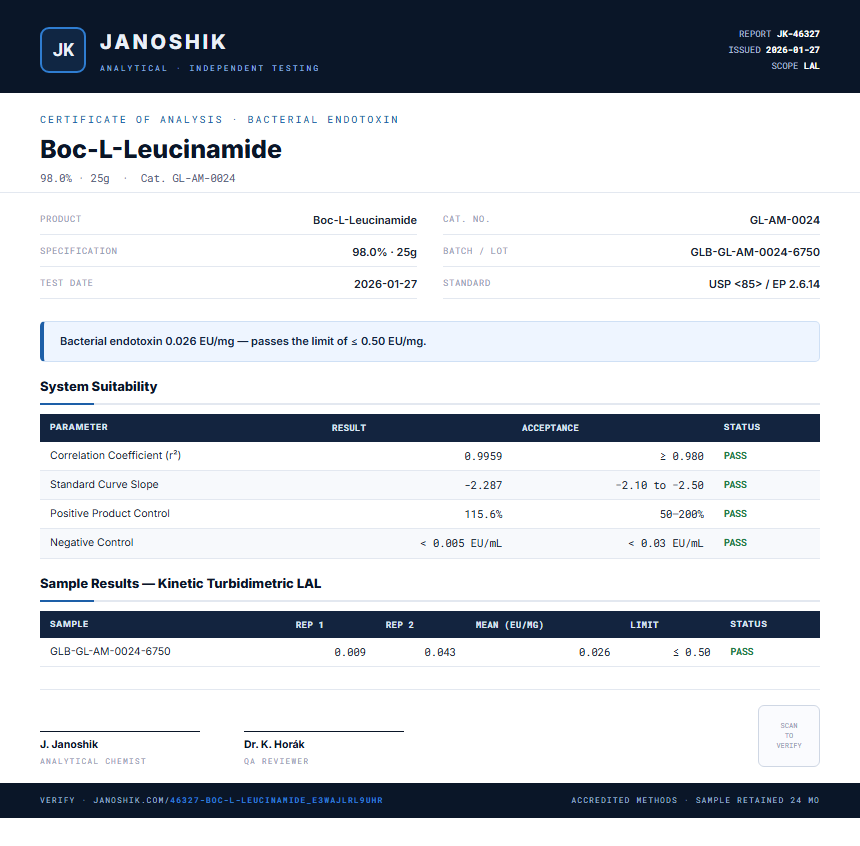Click the Correlation Coefficient (r²) row label

[x=115, y=455]
